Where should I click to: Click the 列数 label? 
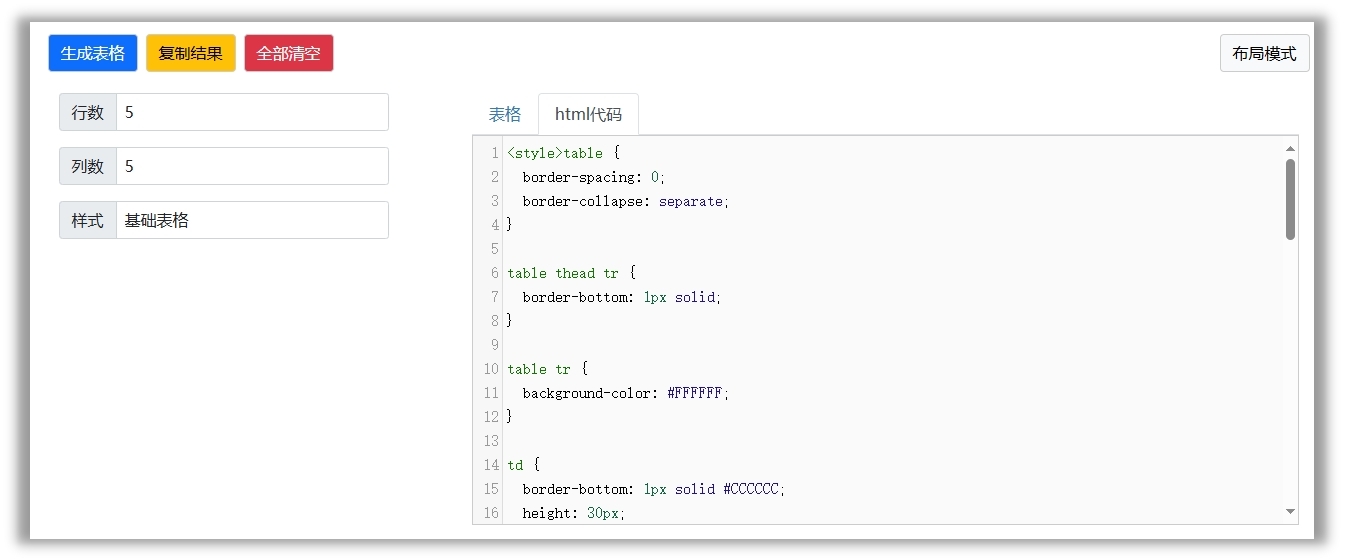point(88,166)
